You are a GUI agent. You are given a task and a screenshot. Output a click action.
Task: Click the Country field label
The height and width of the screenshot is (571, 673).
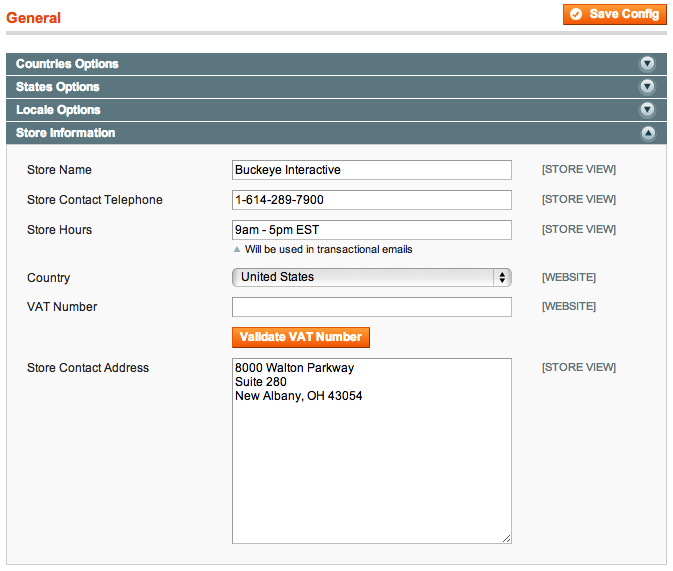(x=49, y=278)
